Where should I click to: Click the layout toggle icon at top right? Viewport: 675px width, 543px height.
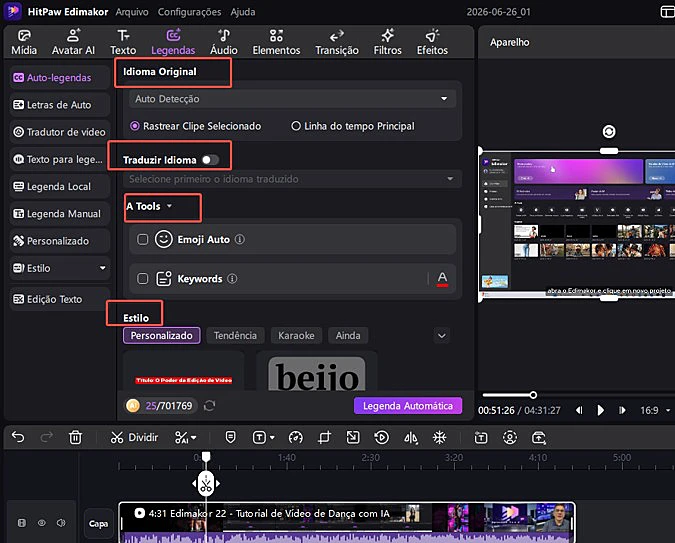pos(667,12)
